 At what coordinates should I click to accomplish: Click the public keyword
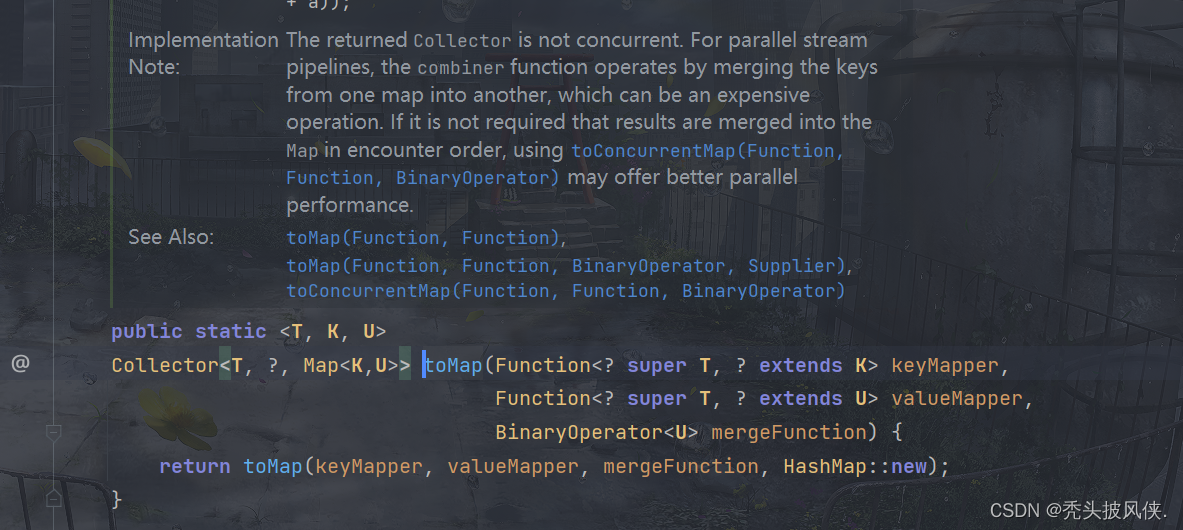146,331
